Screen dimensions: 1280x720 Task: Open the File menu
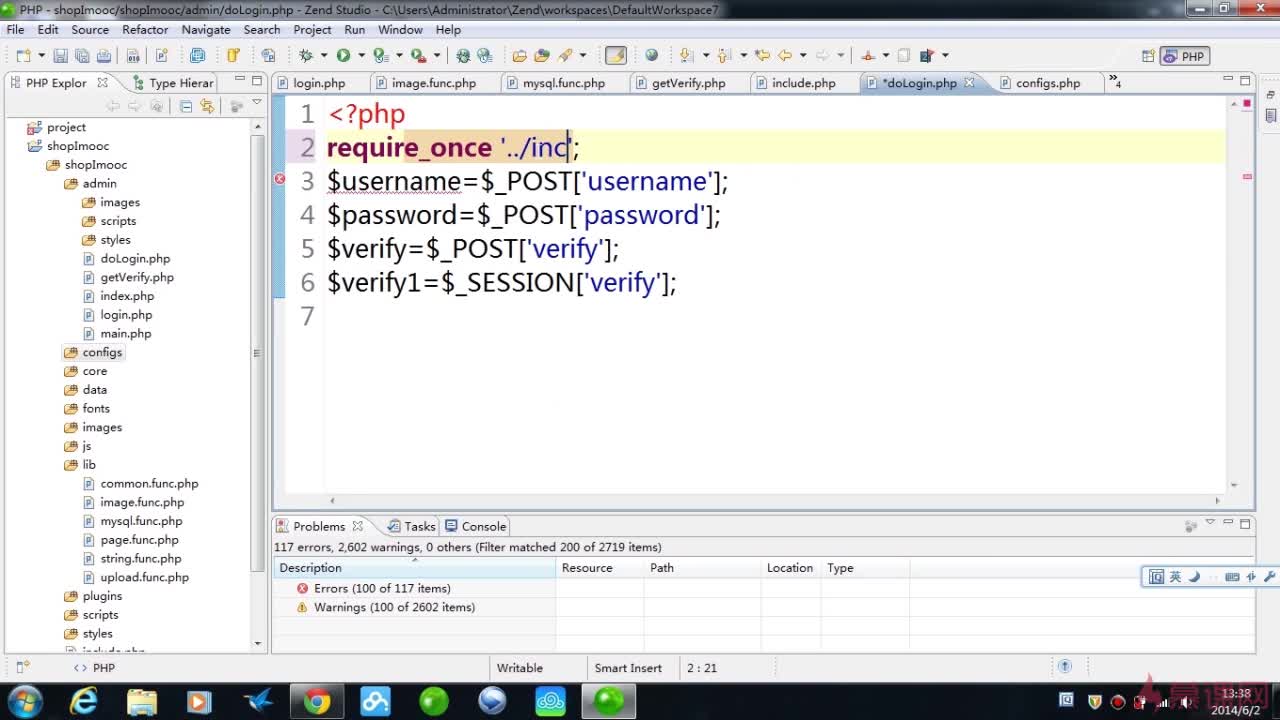click(15, 30)
